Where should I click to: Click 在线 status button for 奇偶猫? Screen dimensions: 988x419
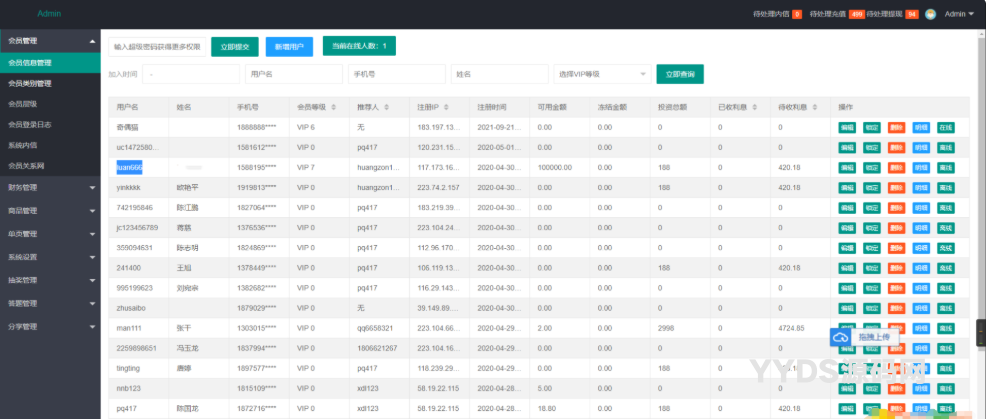pyautogui.click(x=946, y=127)
